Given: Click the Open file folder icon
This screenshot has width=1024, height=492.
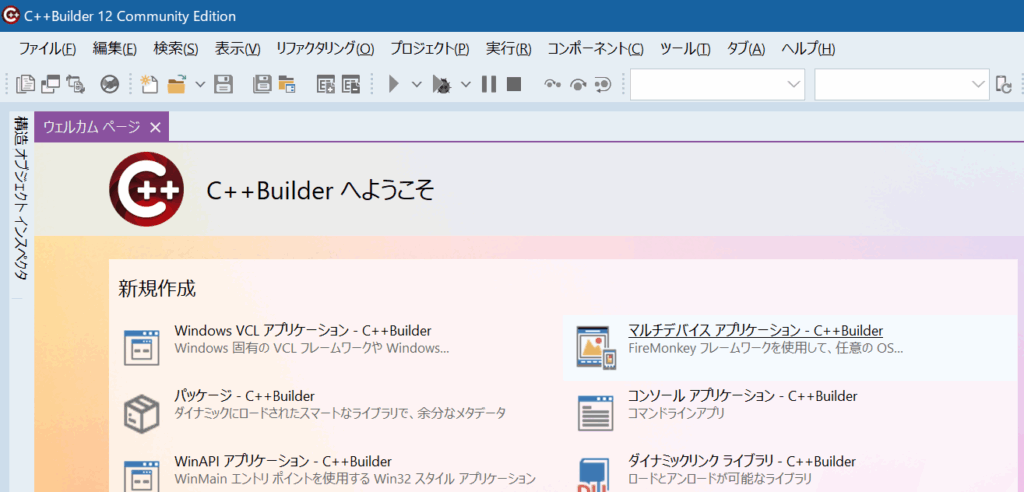Looking at the screenshot, I should click(177, 85).
